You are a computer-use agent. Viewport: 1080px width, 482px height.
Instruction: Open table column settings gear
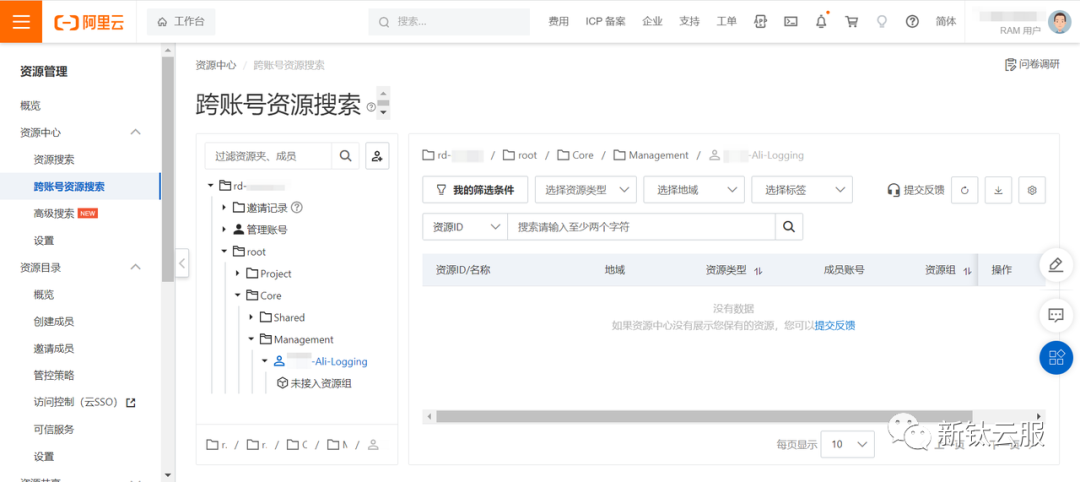tap(1032, 190)
